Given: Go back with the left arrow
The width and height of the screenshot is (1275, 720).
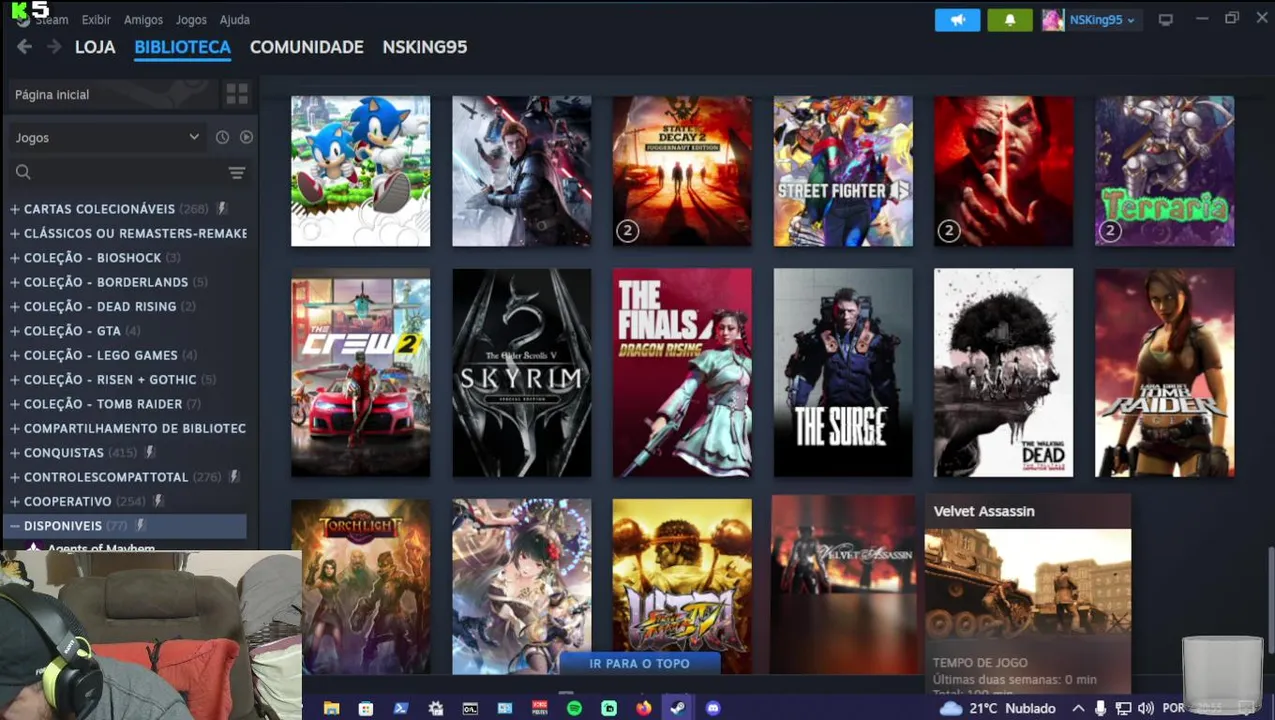Looking at the screenshot, I should tap(24, 47).
